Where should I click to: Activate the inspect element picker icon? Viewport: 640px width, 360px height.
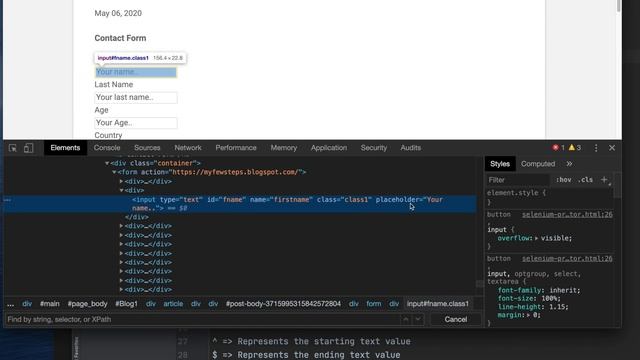coord(13,148)
